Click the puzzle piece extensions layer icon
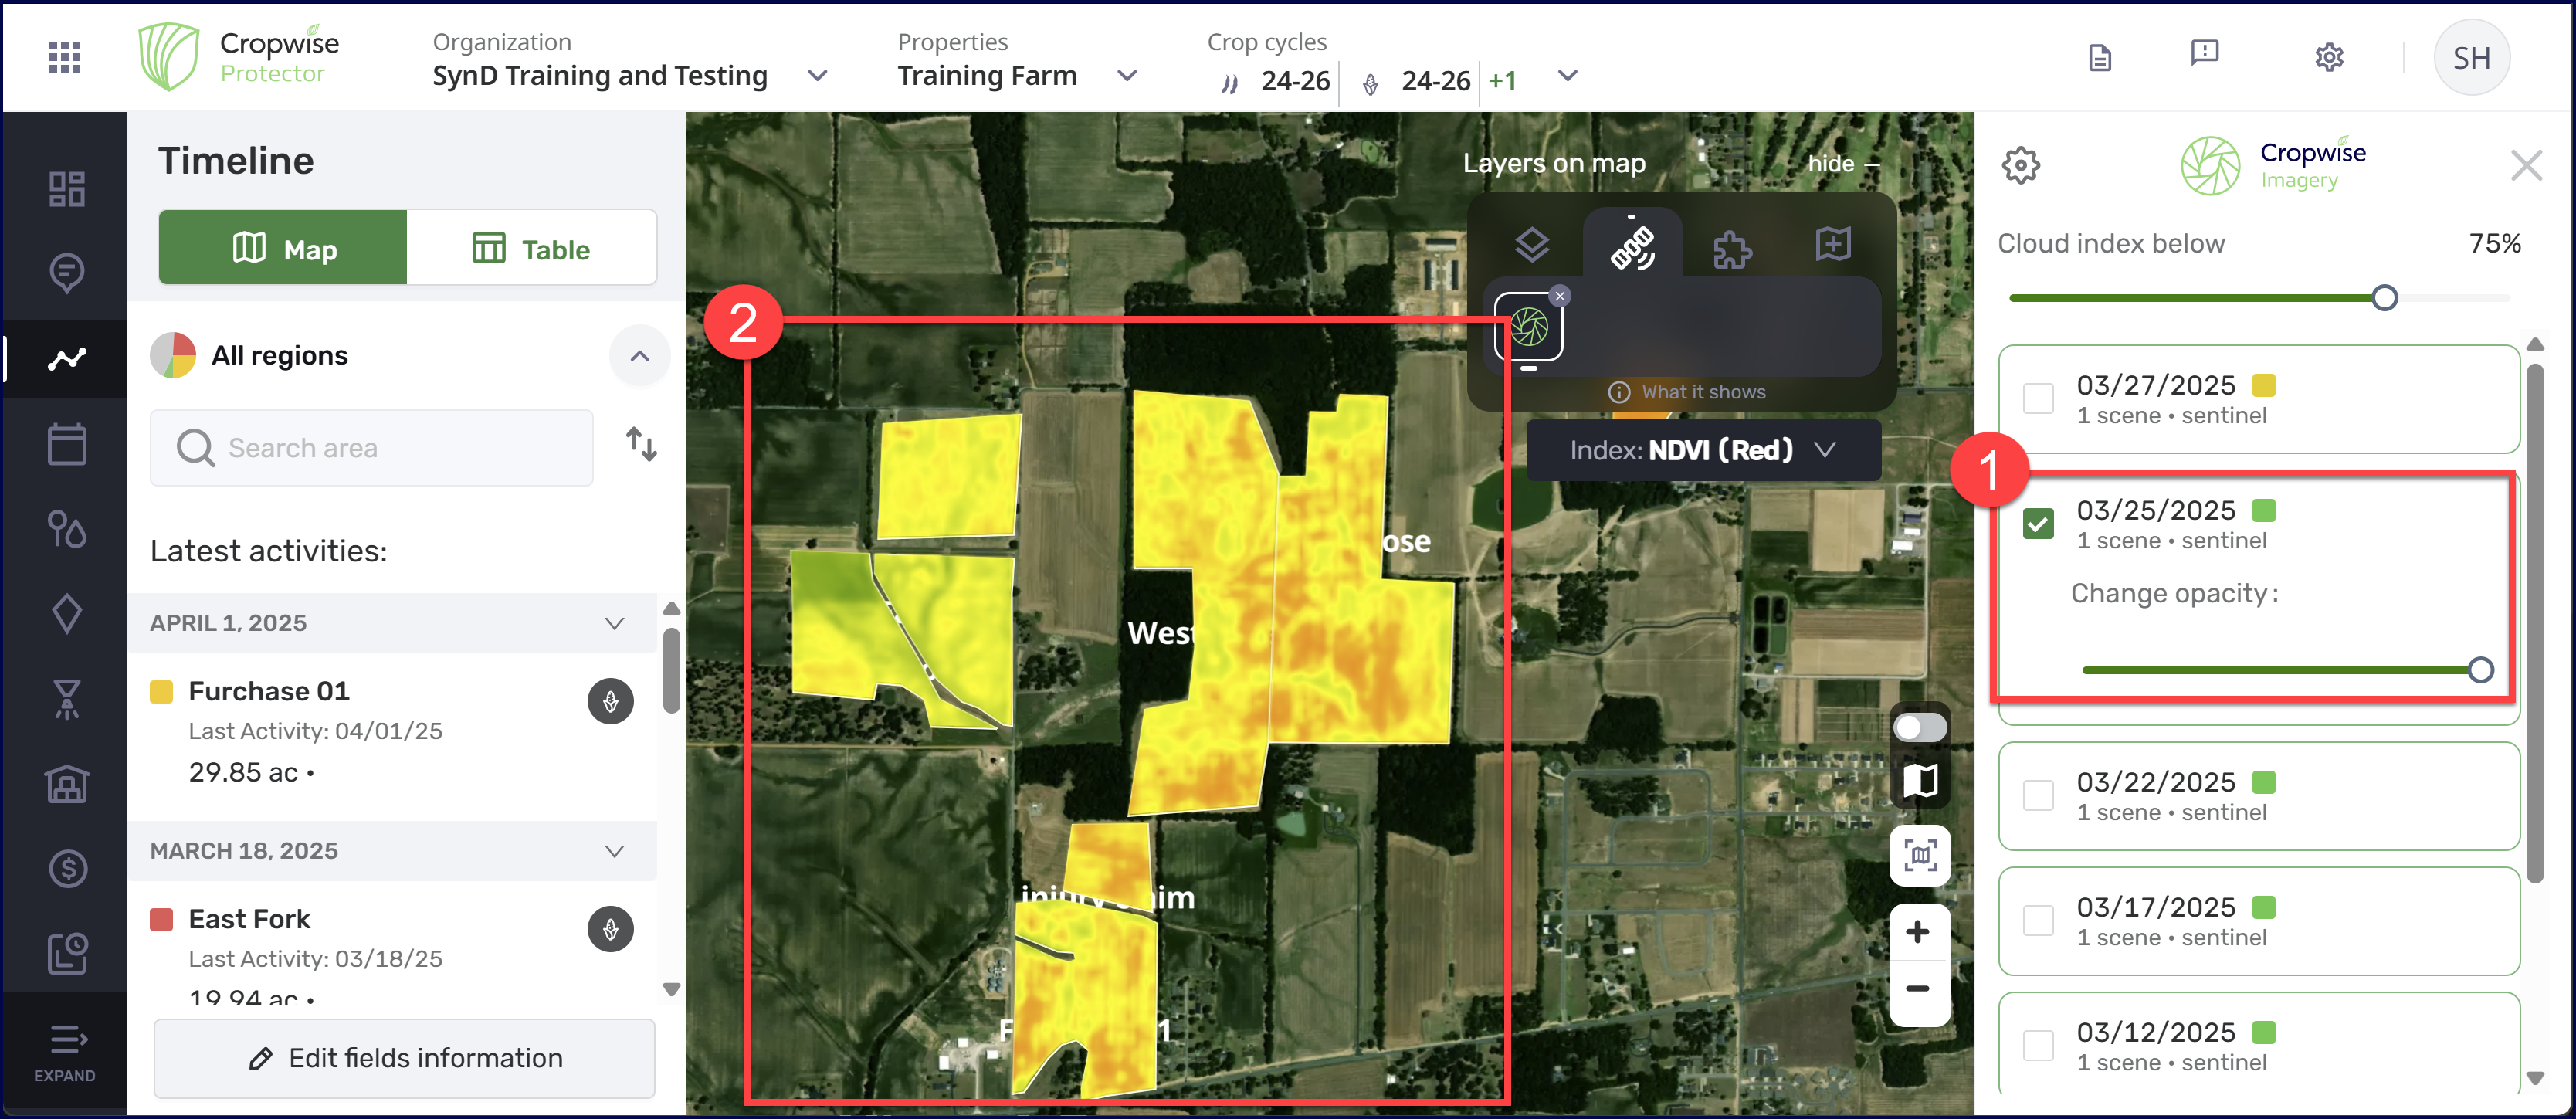Screen dimensions: 2576x1119 coord(1732,249)
